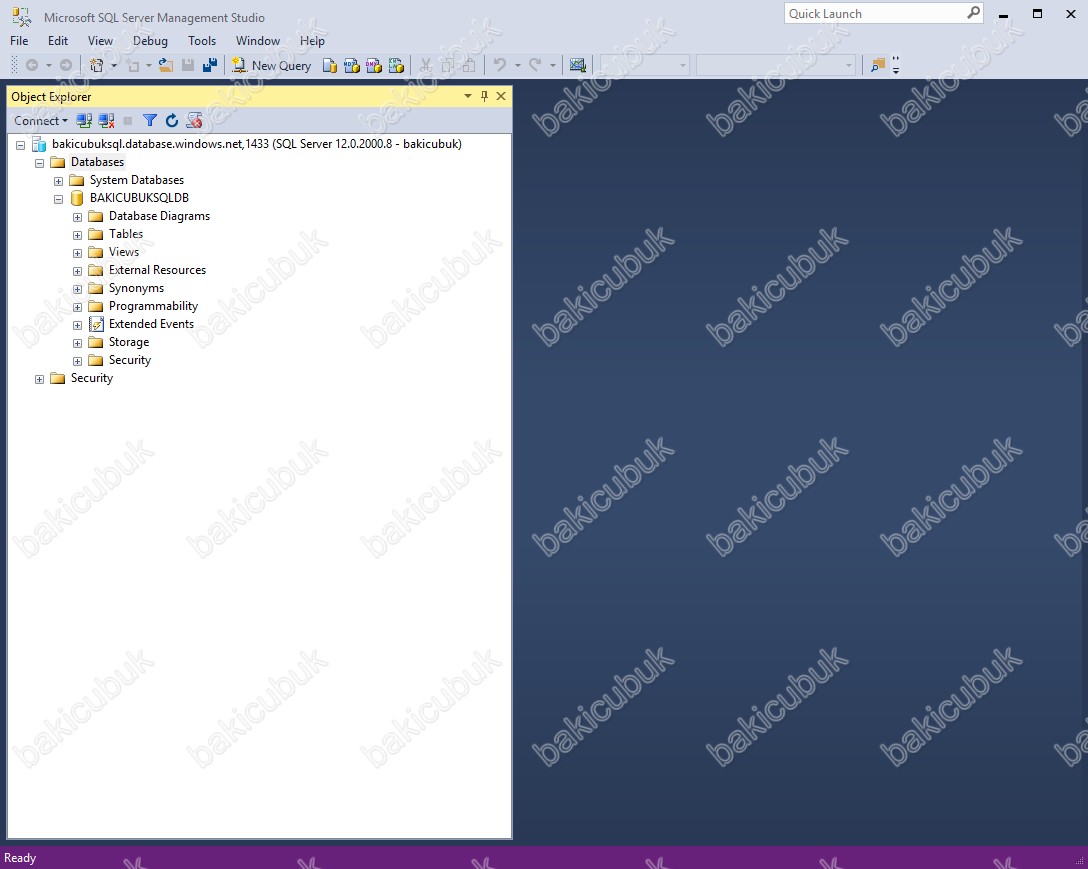Image resolution: width=1088 pixels, height=869 pixels.
Task: Open the Activity Monitor icon
Action: coord(577,65)
